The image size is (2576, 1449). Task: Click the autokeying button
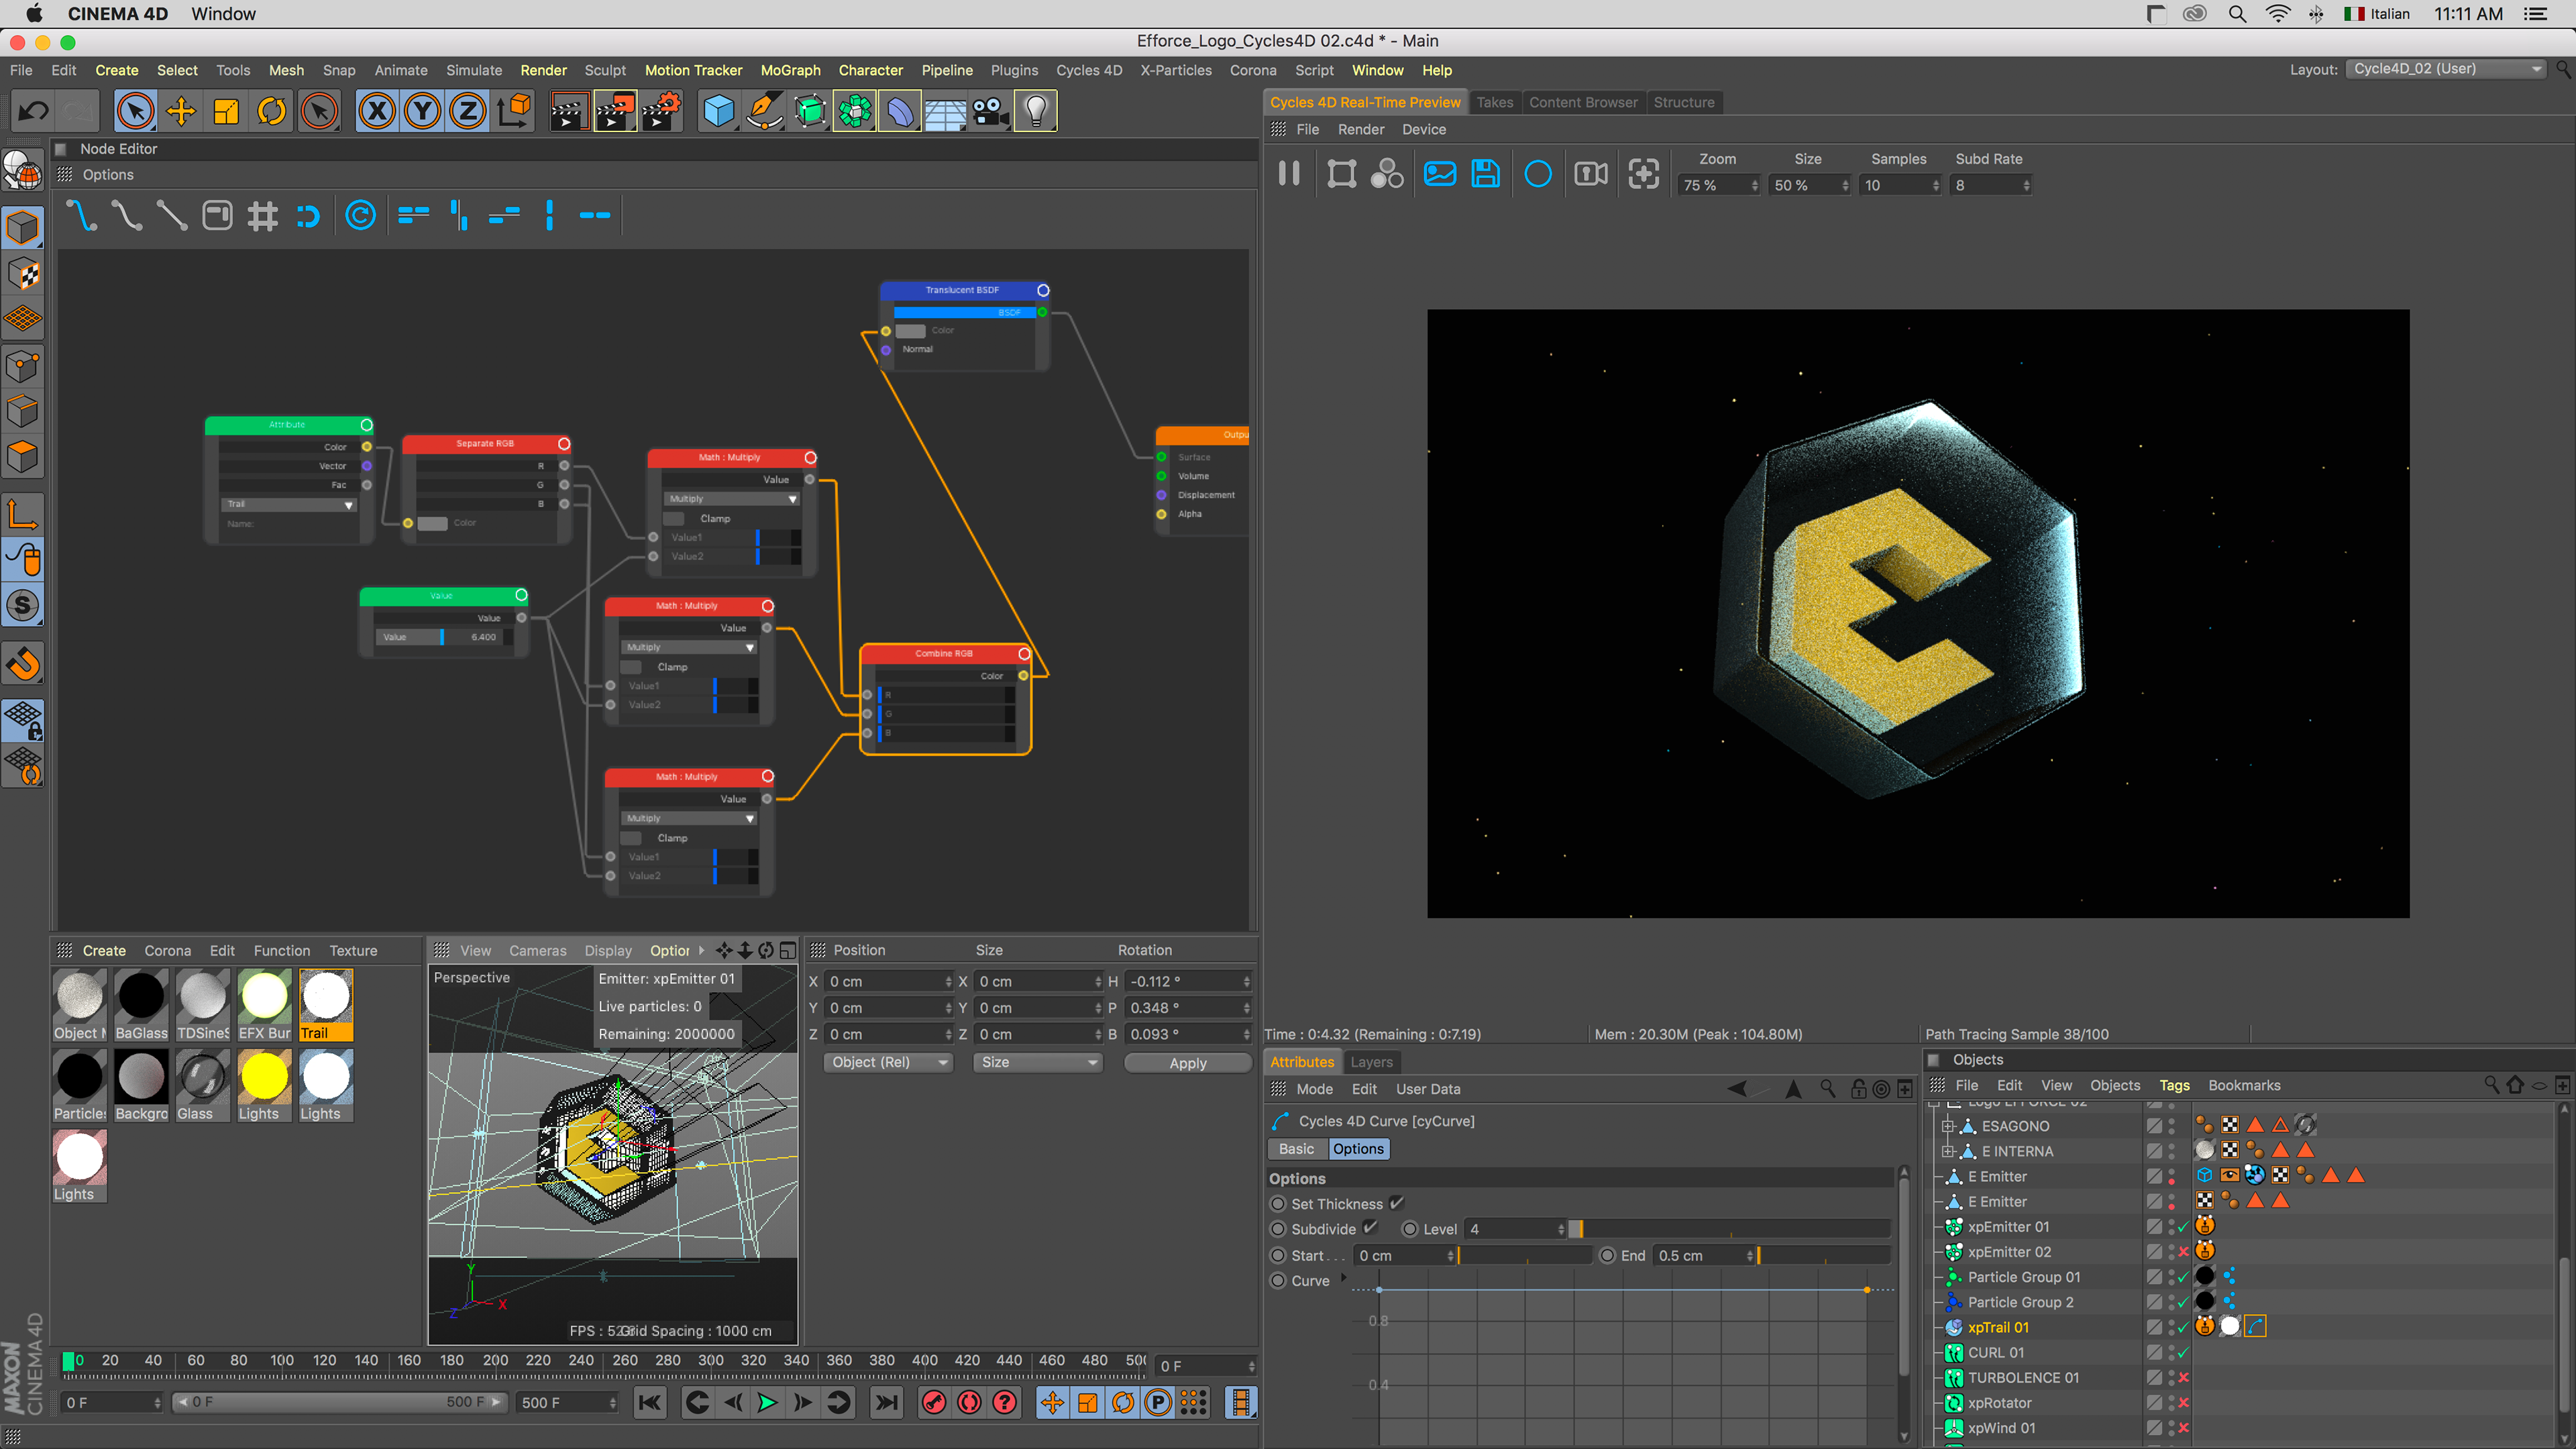point(969,1403)
